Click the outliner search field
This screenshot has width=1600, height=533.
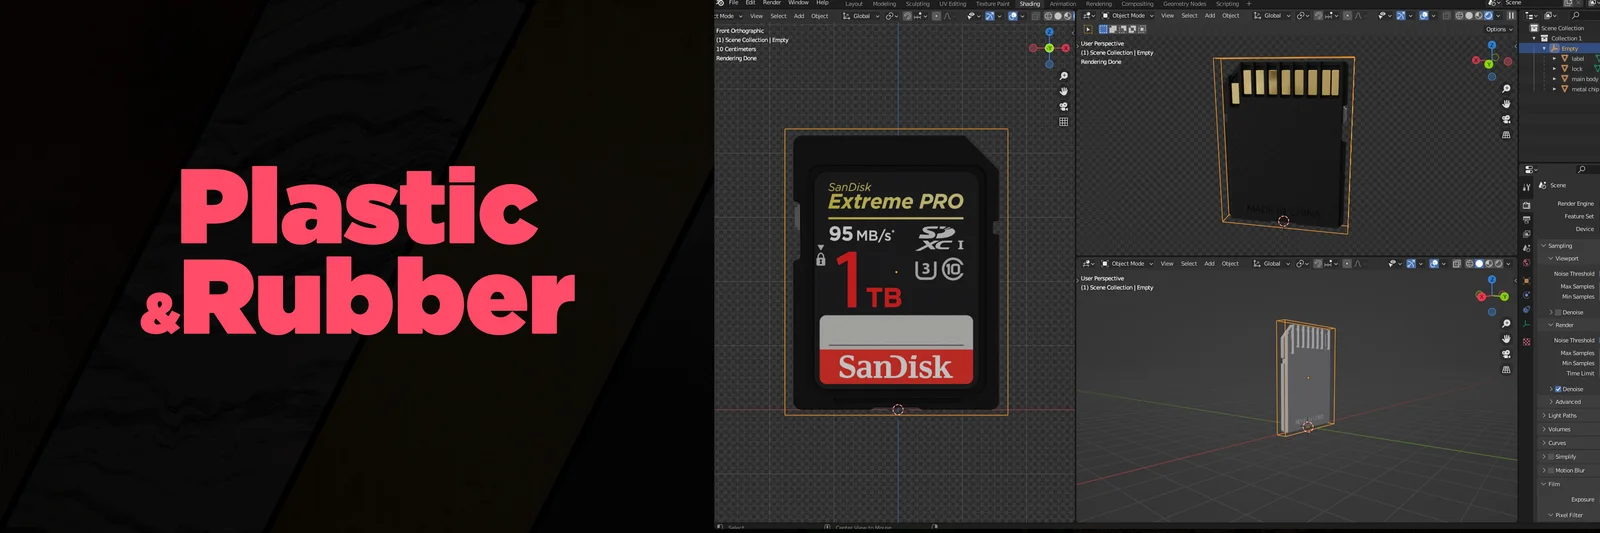click(1583, 16)
